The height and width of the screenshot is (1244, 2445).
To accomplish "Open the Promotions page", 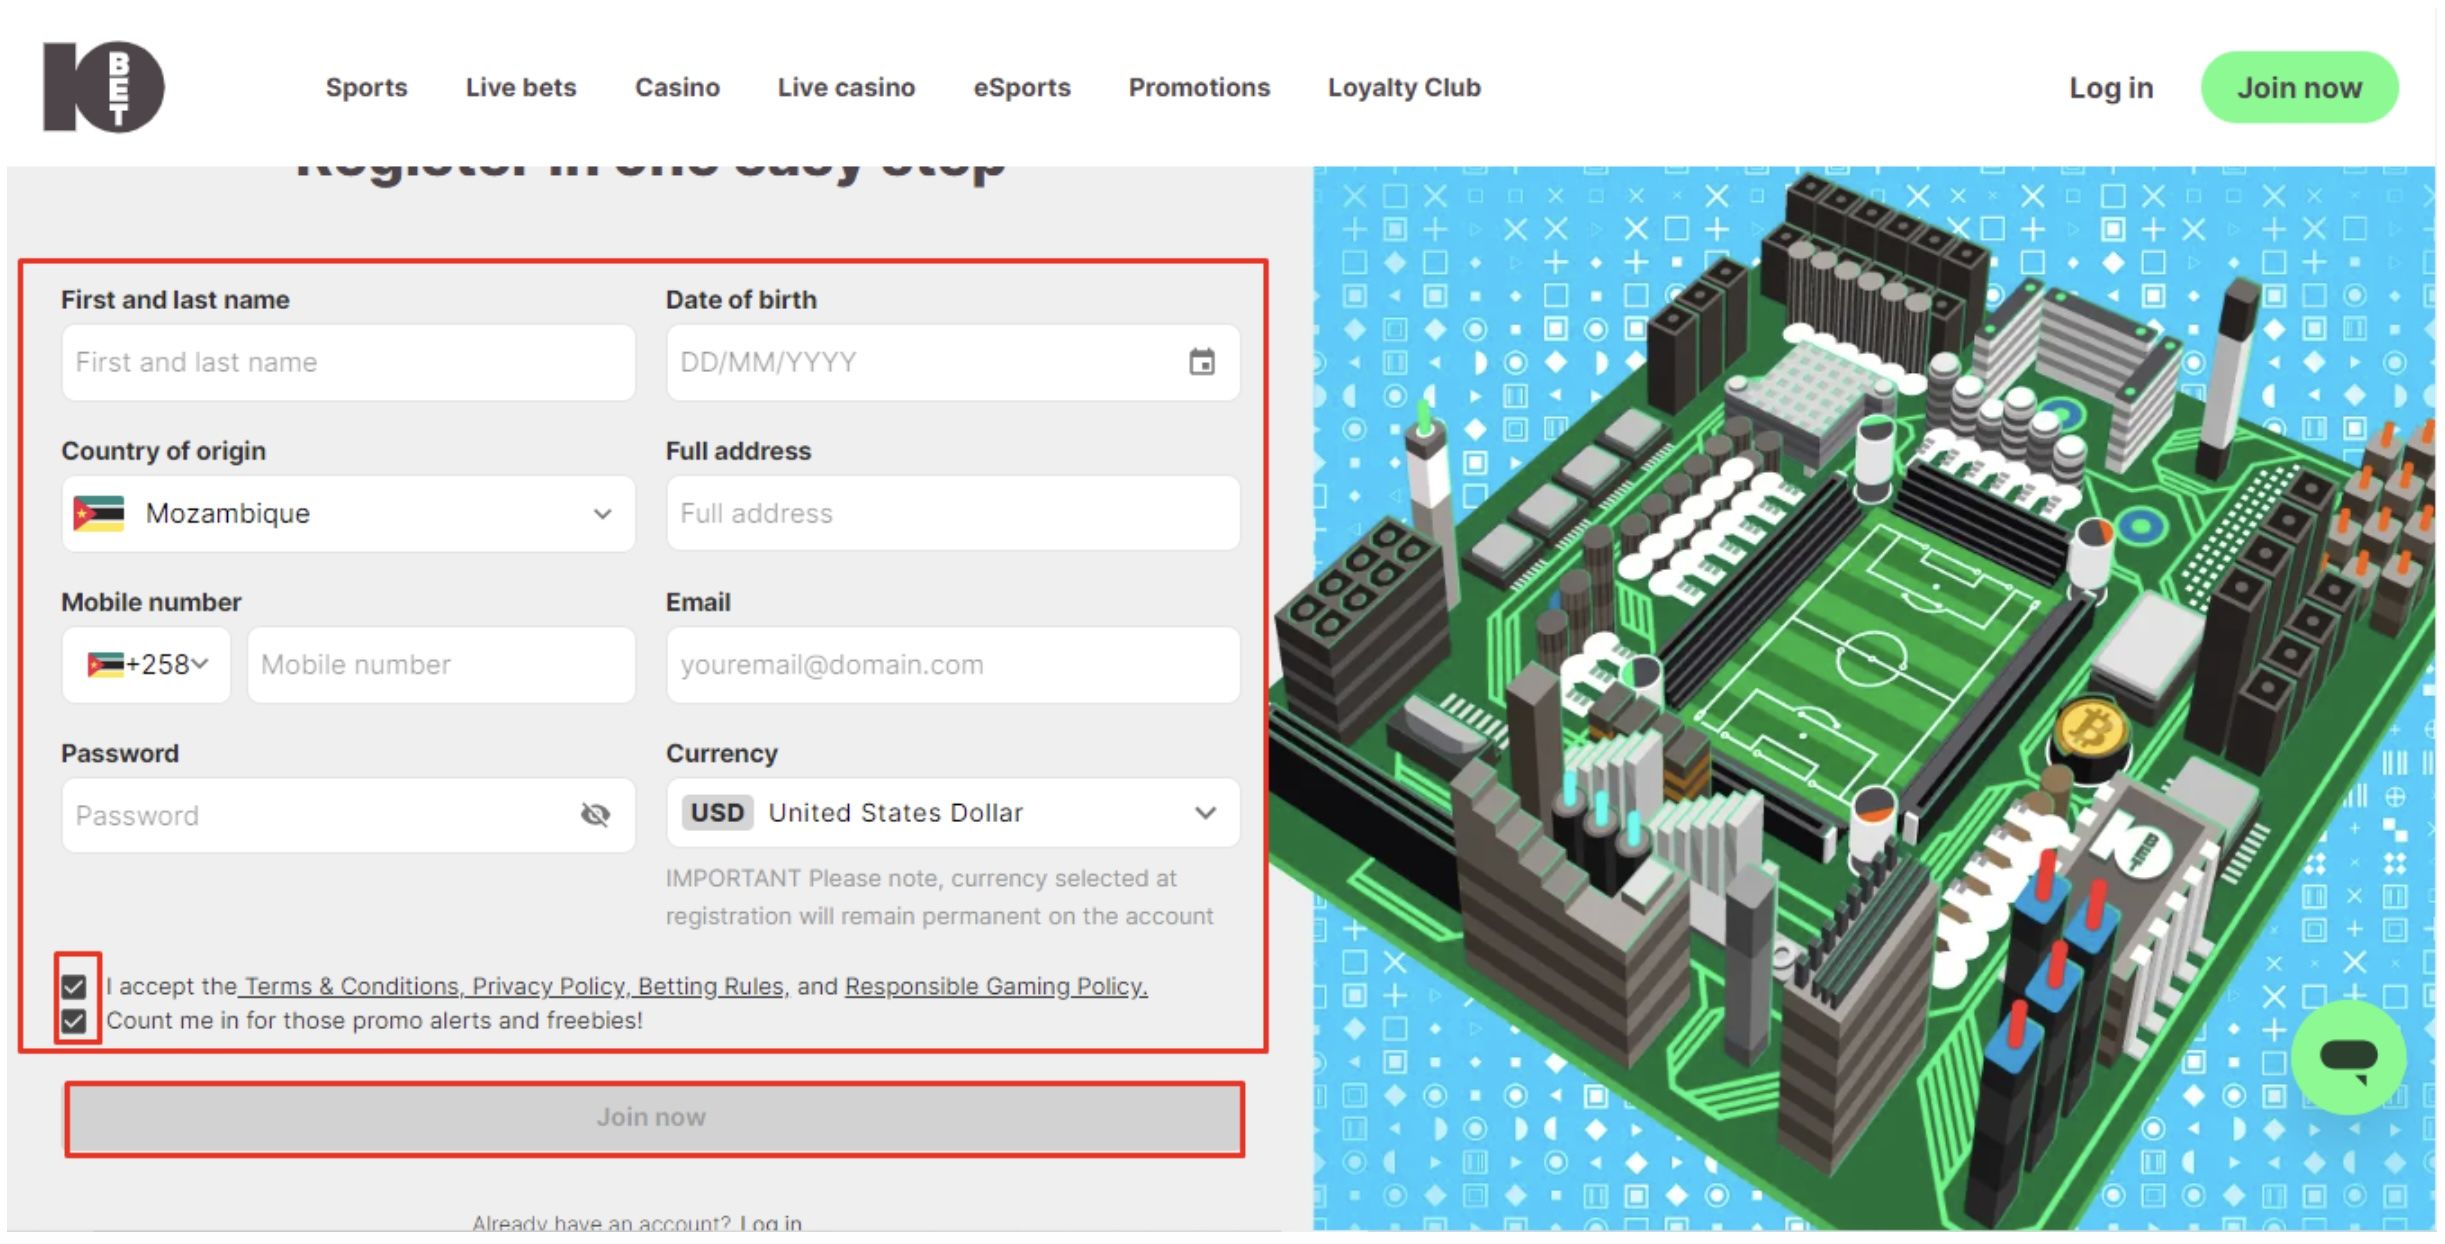I will coord(1198,88).
